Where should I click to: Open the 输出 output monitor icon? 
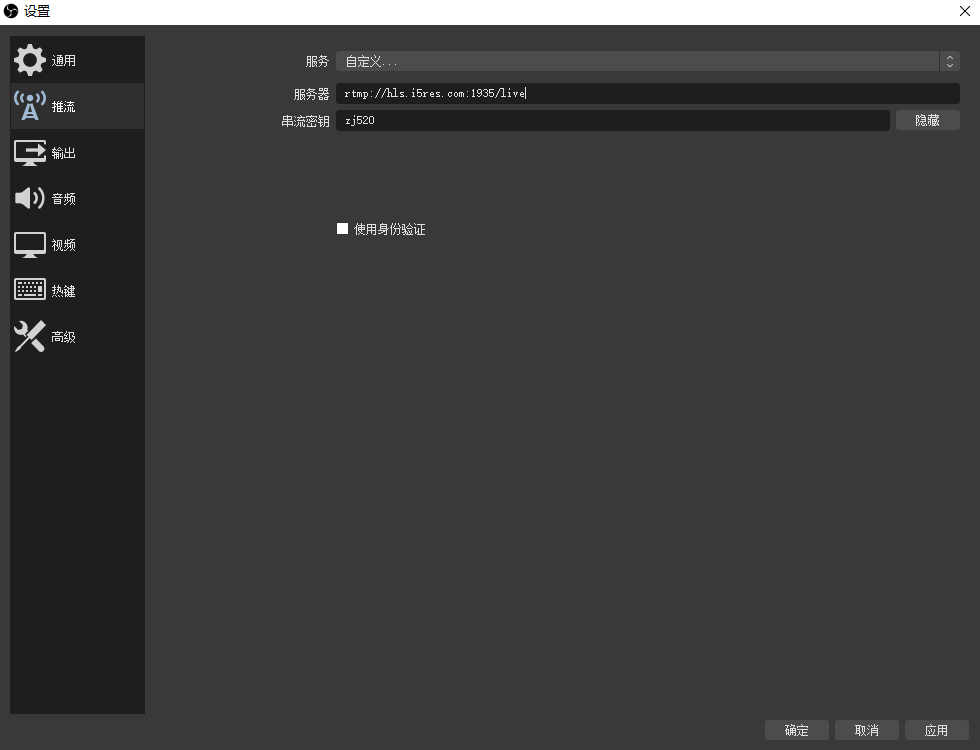29,152
